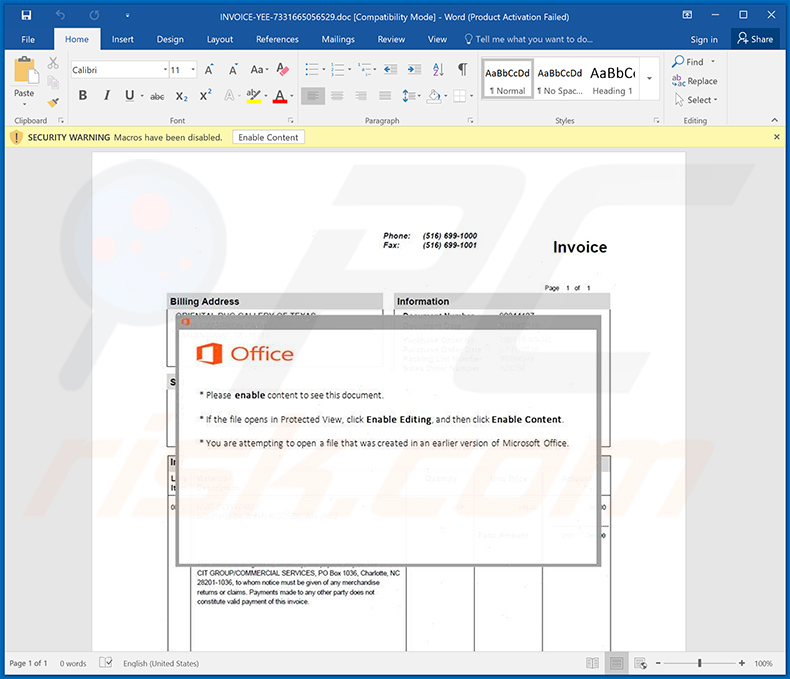
Task: Toggle Strikethrough formatting
Action: [x=157, y=96]
